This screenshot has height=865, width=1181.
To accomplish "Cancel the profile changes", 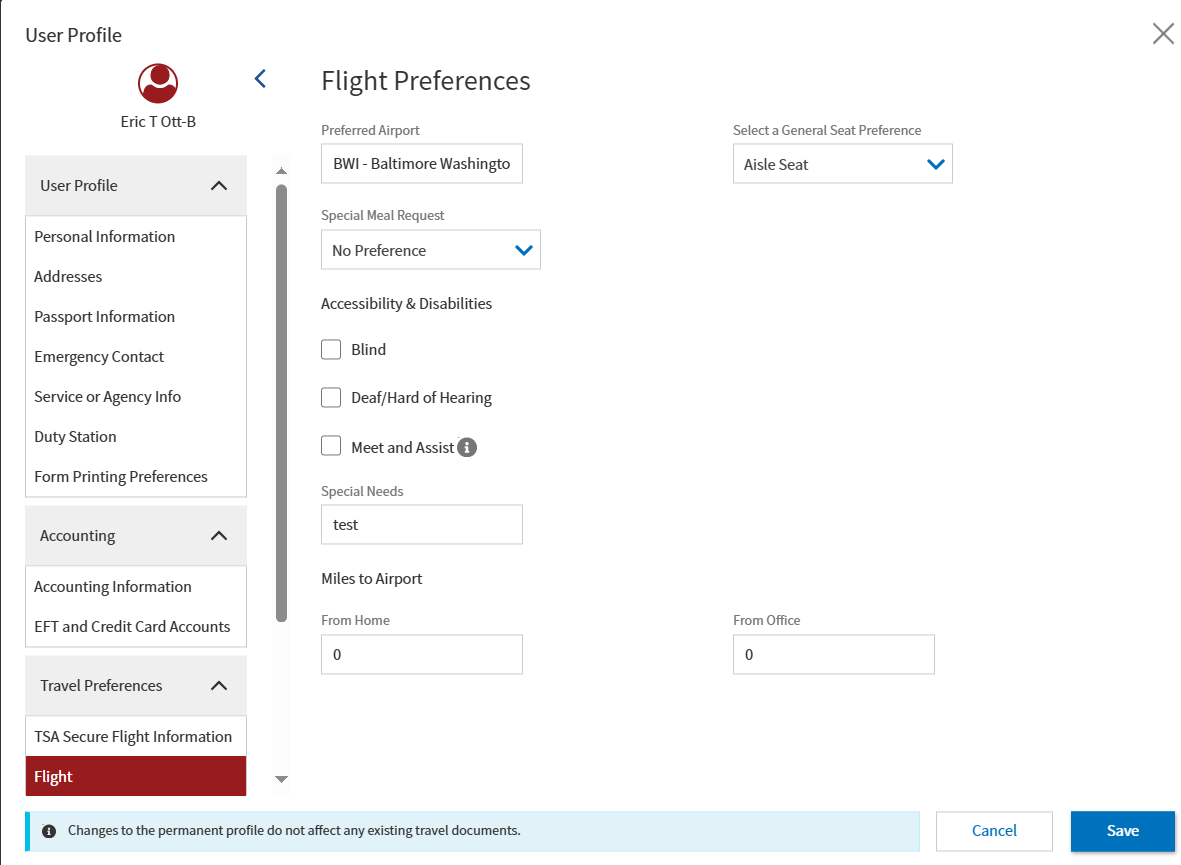I will pyautogui.click(x=994, y=831).
